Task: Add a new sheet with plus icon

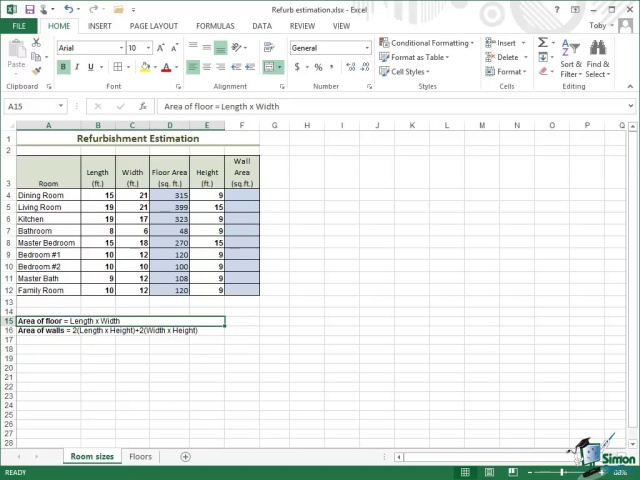Action: point(185,456)
